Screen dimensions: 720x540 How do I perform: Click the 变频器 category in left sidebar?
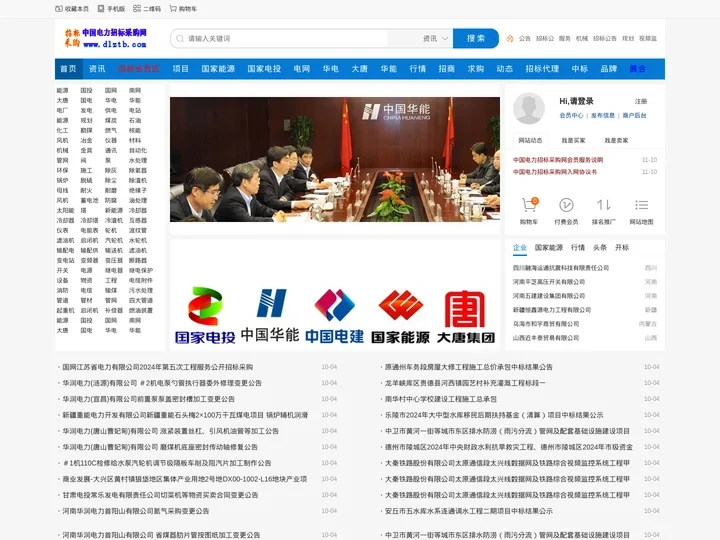(x=89, y=260)
